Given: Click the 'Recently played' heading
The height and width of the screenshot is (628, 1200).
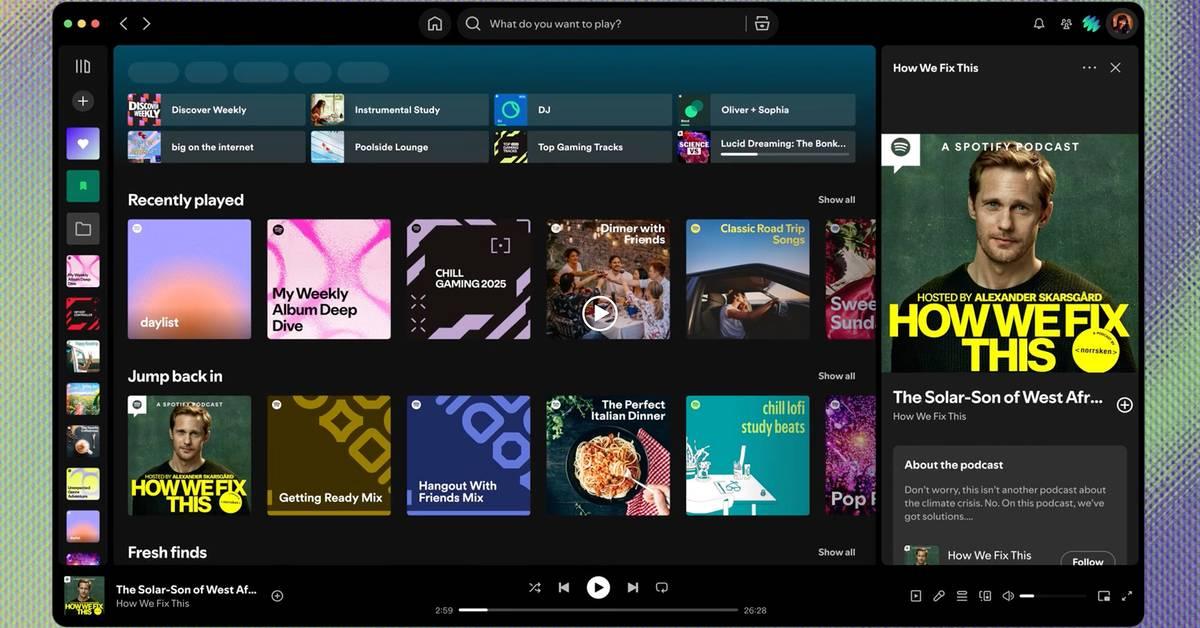Looking at the screenshot, I should pos(186,200).
